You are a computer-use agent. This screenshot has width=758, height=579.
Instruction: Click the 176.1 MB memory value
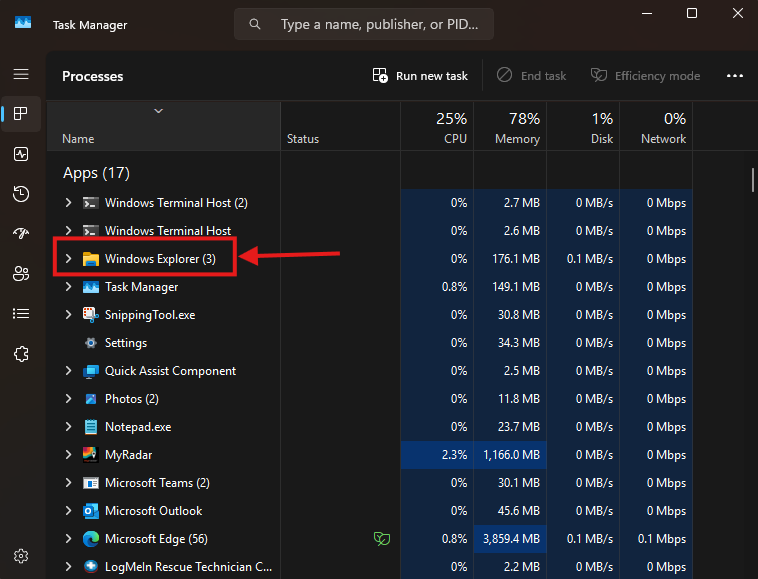[x=516, y=259]
